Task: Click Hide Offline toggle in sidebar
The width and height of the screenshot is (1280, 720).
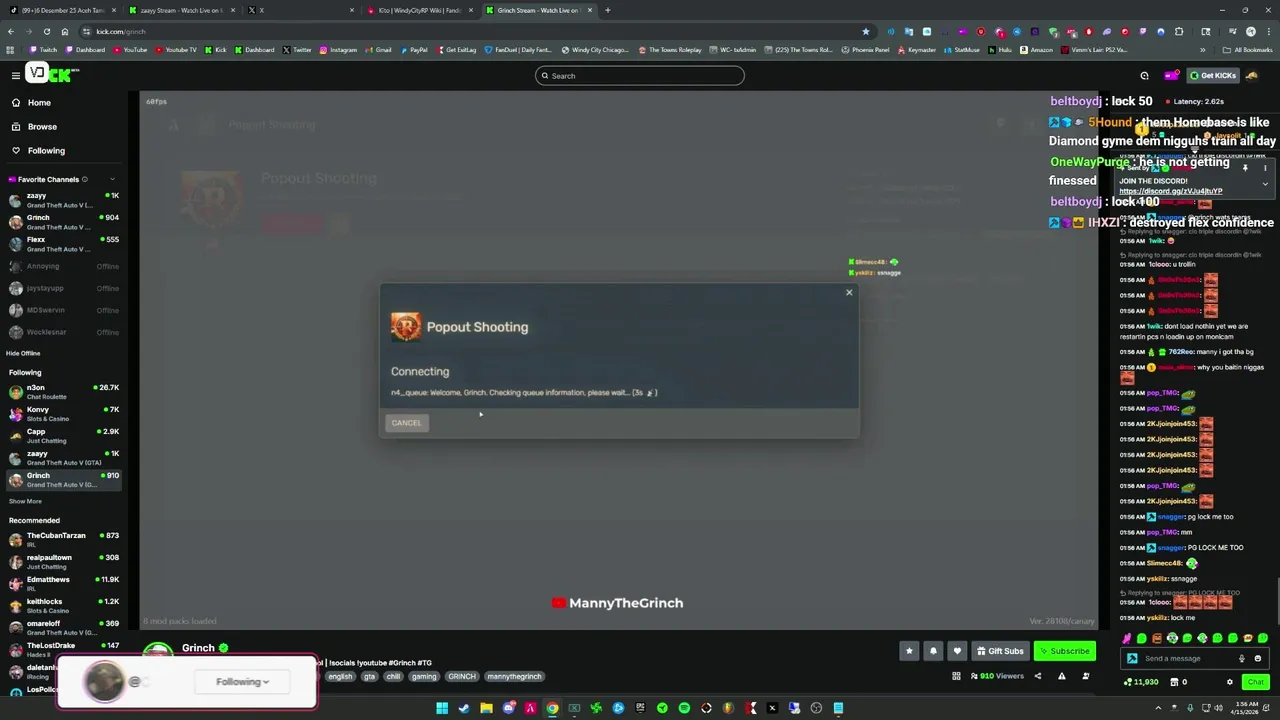Action: [x=23, y=353]
